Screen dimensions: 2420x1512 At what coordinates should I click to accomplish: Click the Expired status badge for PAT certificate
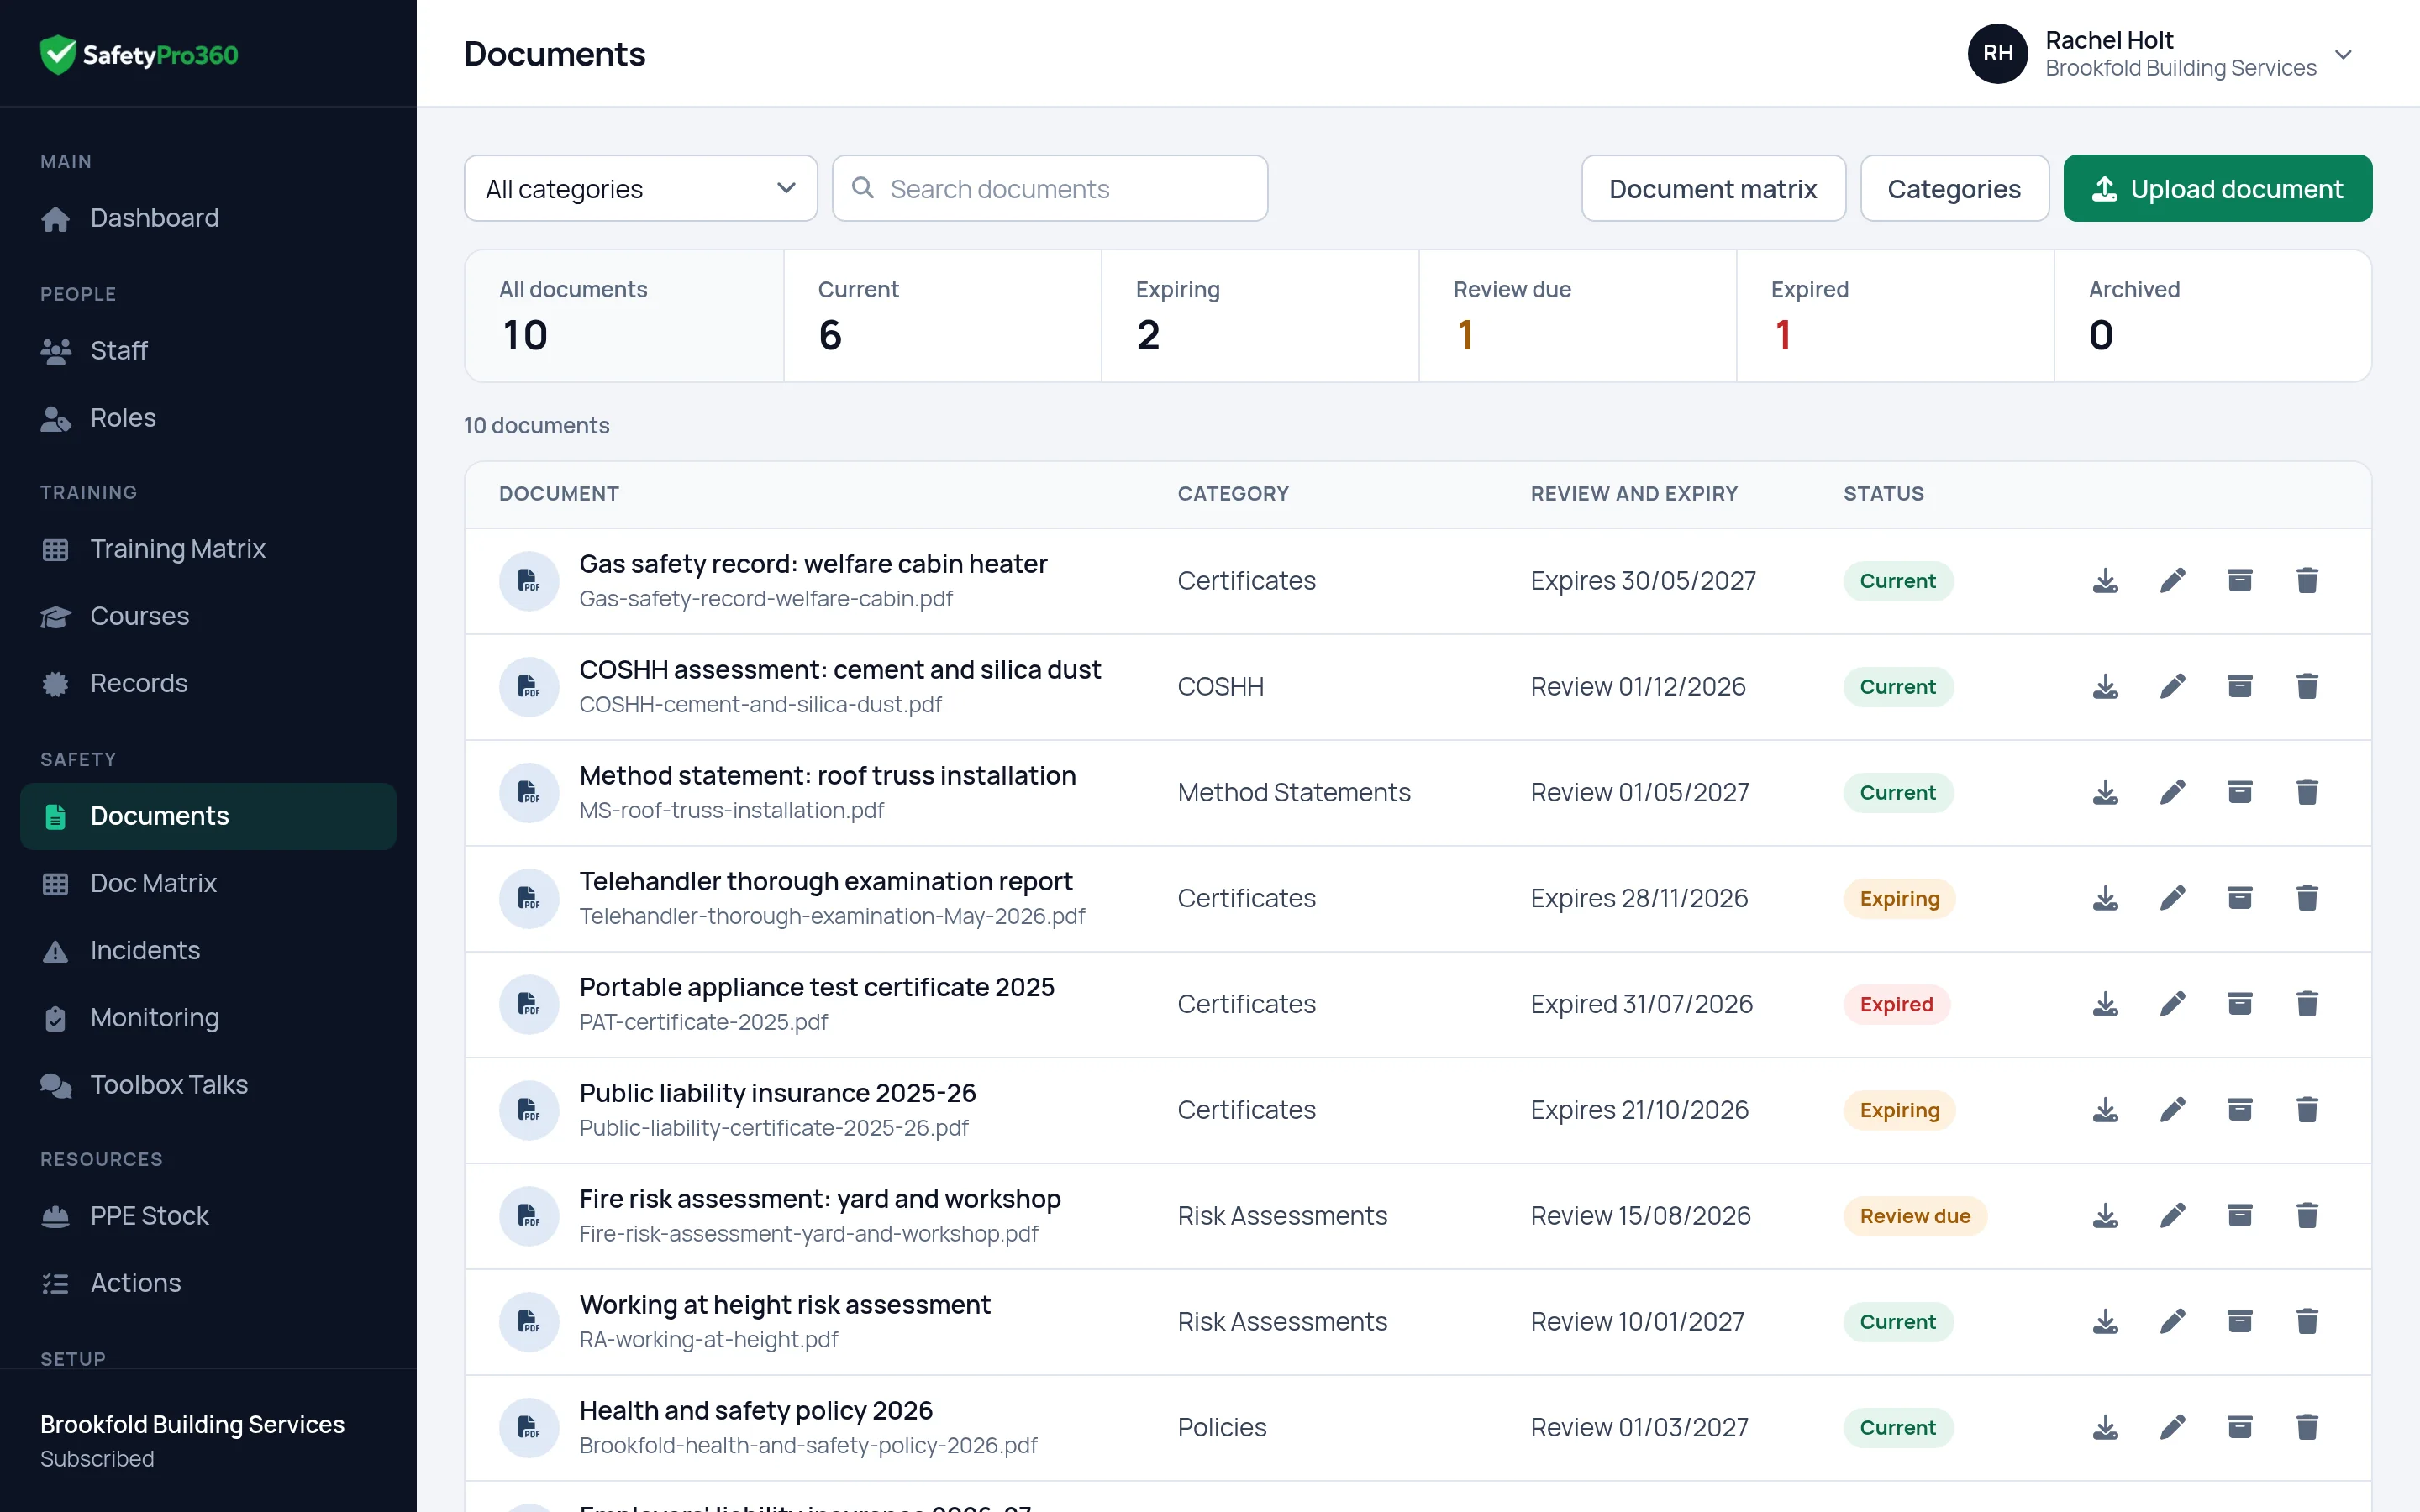[1896, 1005]
